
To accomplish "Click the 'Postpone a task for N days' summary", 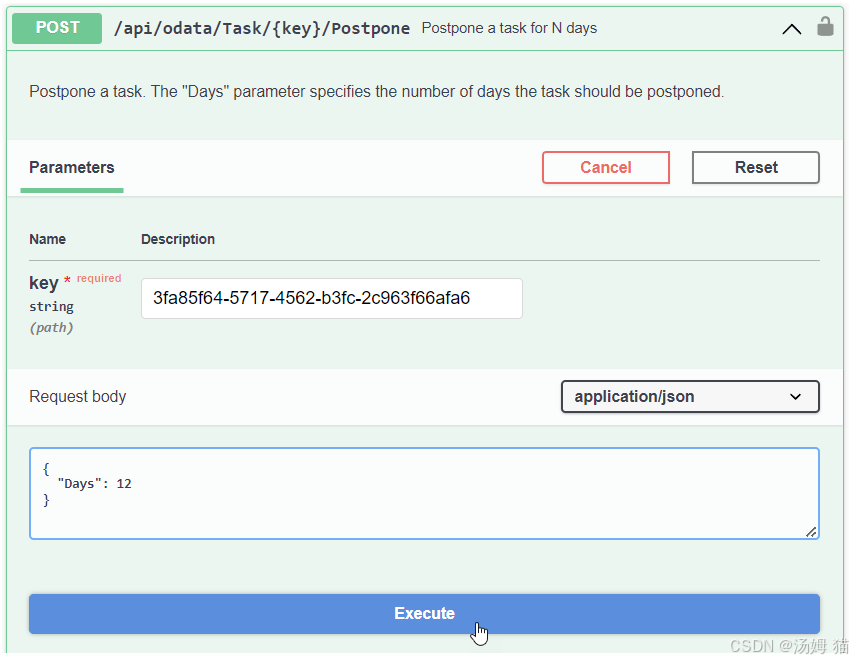I will pos(509,28).
